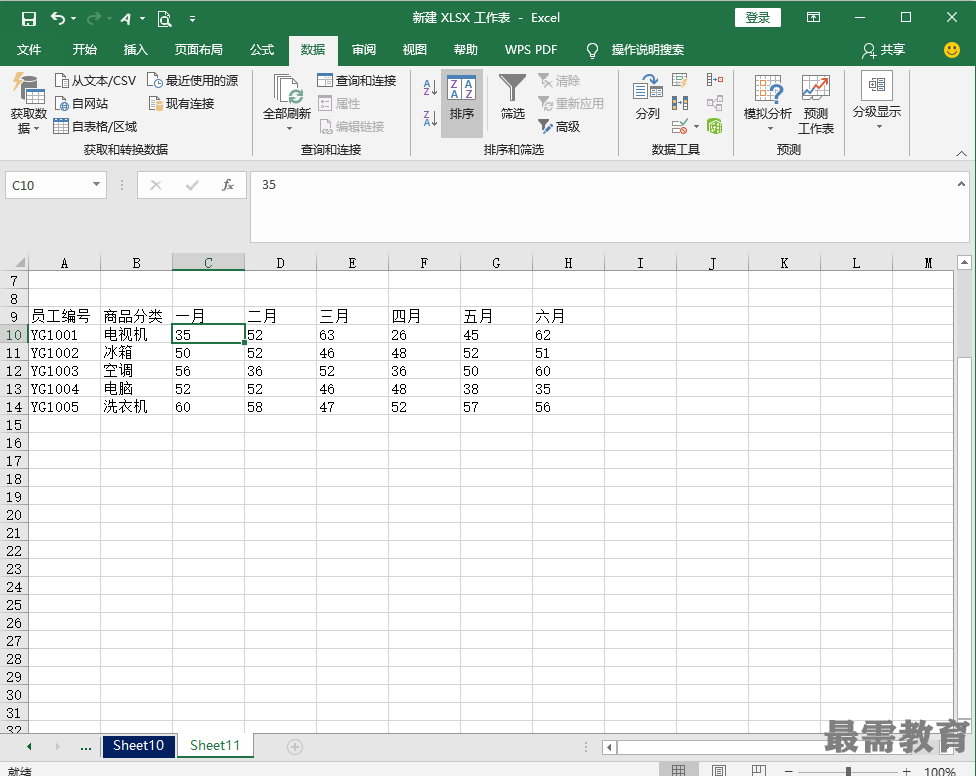Open Customize Quick Access Toolbar dropdown
The height and width of the screenshot is (776, 976).
(192, 19)
